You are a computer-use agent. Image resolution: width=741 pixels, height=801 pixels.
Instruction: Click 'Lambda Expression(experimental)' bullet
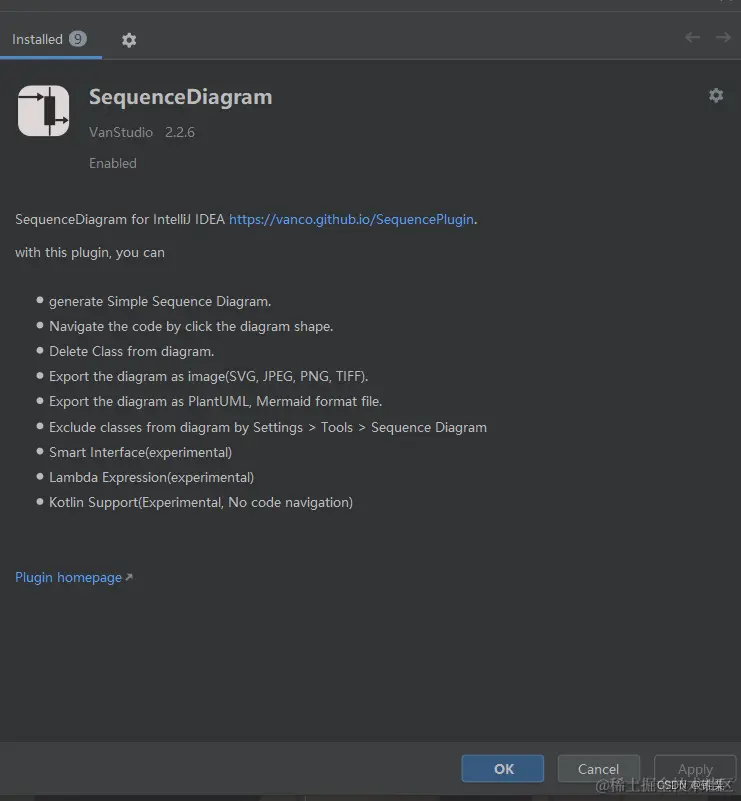tap(151, 477)
